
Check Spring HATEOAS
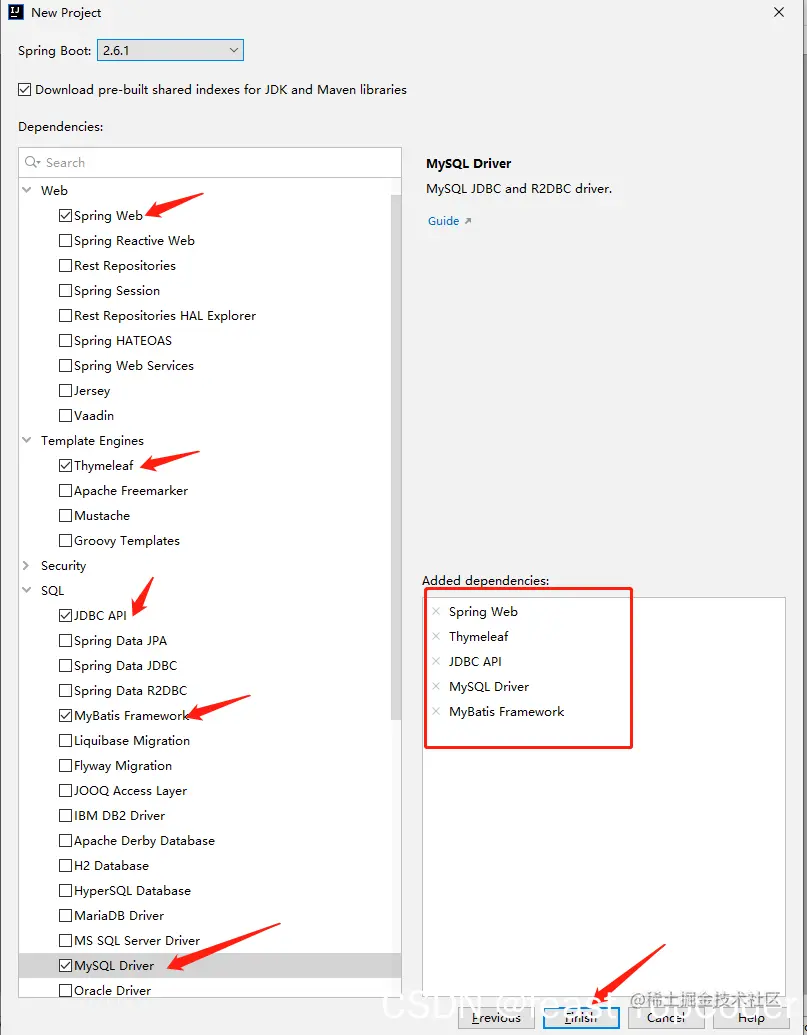pos(65,341)
